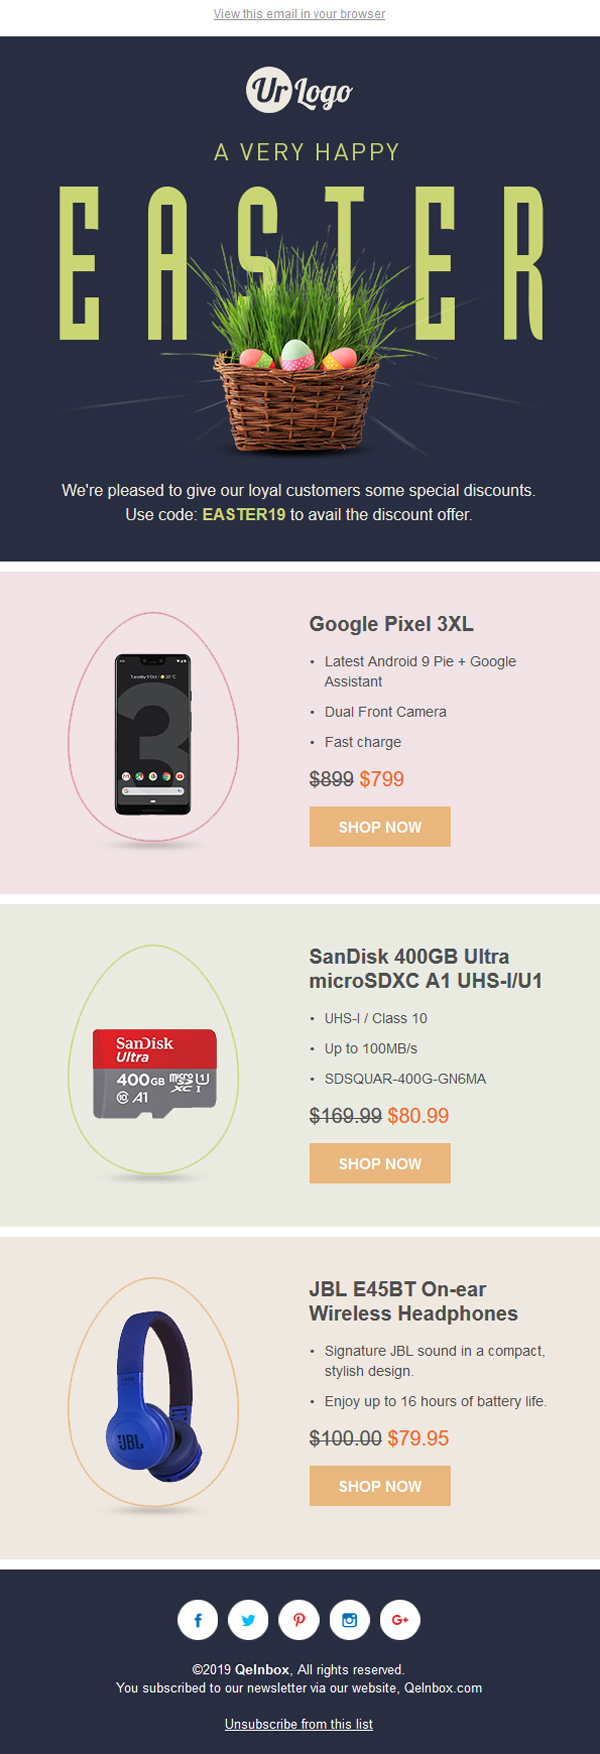Open the blue JBL headphones image
Viewport: 600px width, 1754px height.
pos(153,1397)
